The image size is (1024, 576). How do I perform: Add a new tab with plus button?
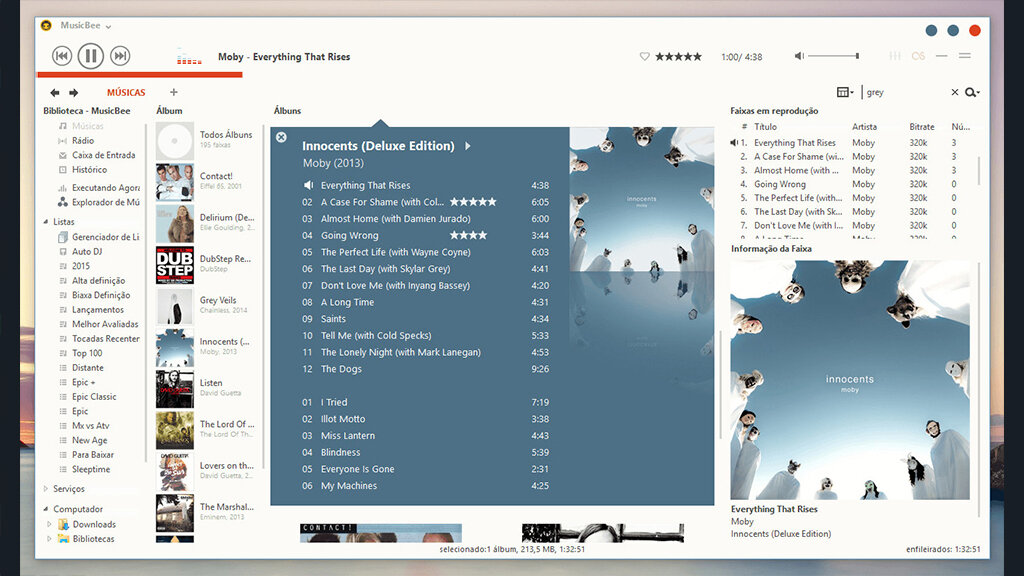click(x=174, y=92)
